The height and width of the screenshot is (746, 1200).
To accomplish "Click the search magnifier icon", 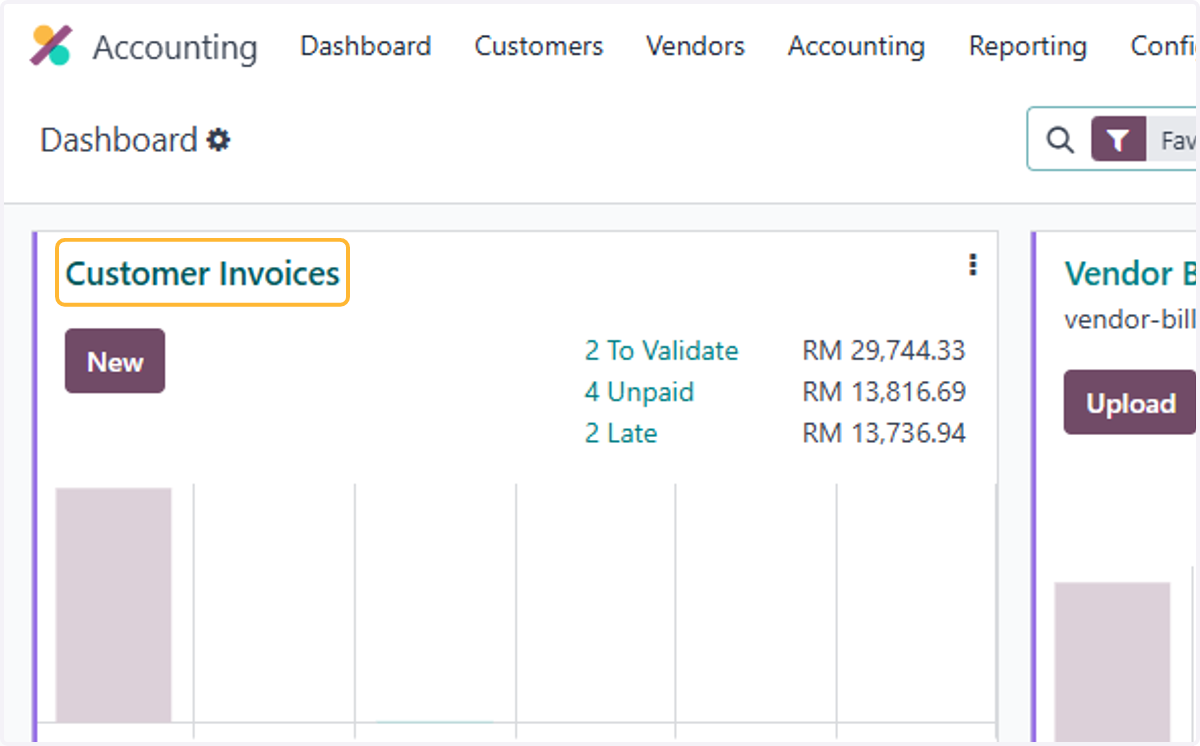I will tap(1060, 140).
